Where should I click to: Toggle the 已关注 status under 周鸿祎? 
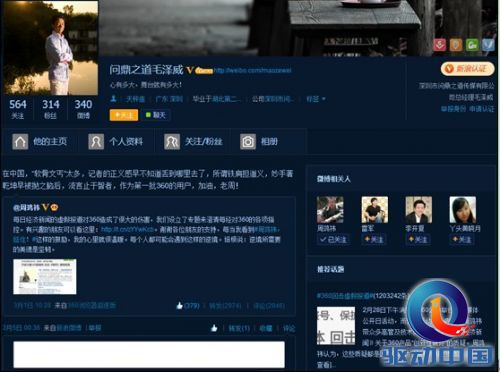(333, 239)
